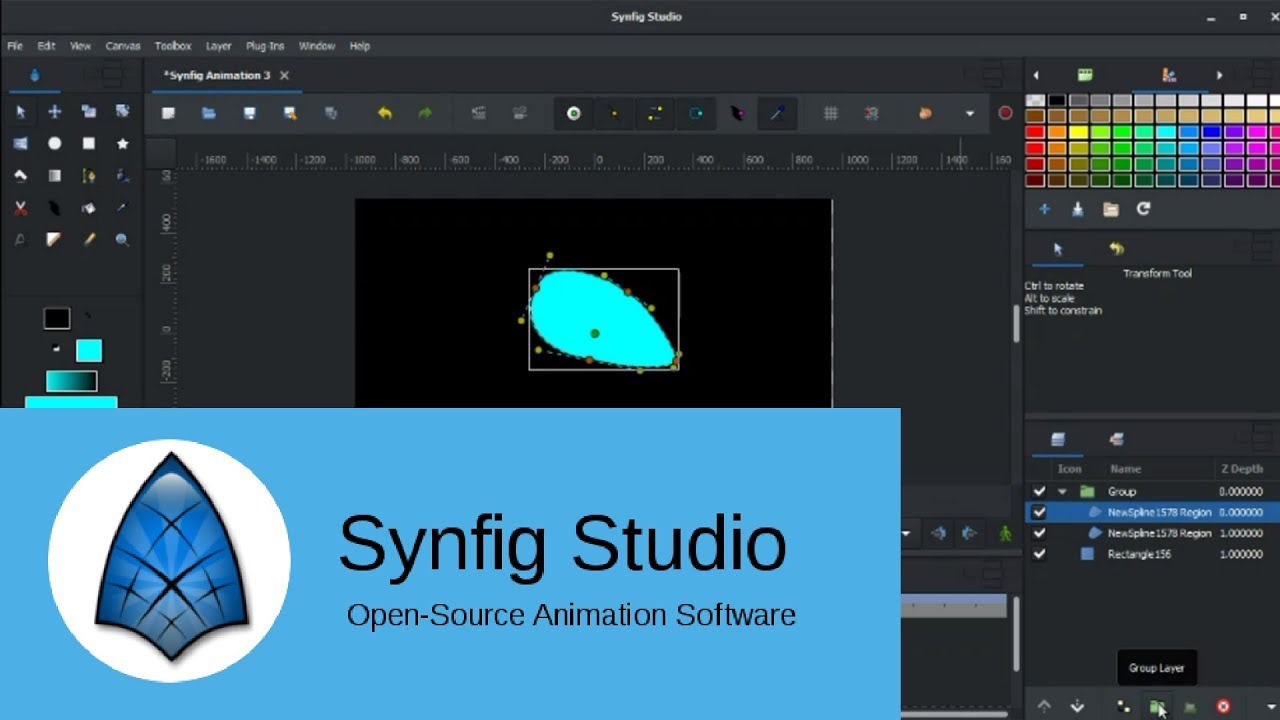Select the Gradient tool
The image size is (1280, 720).
pyautogui.click(x=55, y=176)
